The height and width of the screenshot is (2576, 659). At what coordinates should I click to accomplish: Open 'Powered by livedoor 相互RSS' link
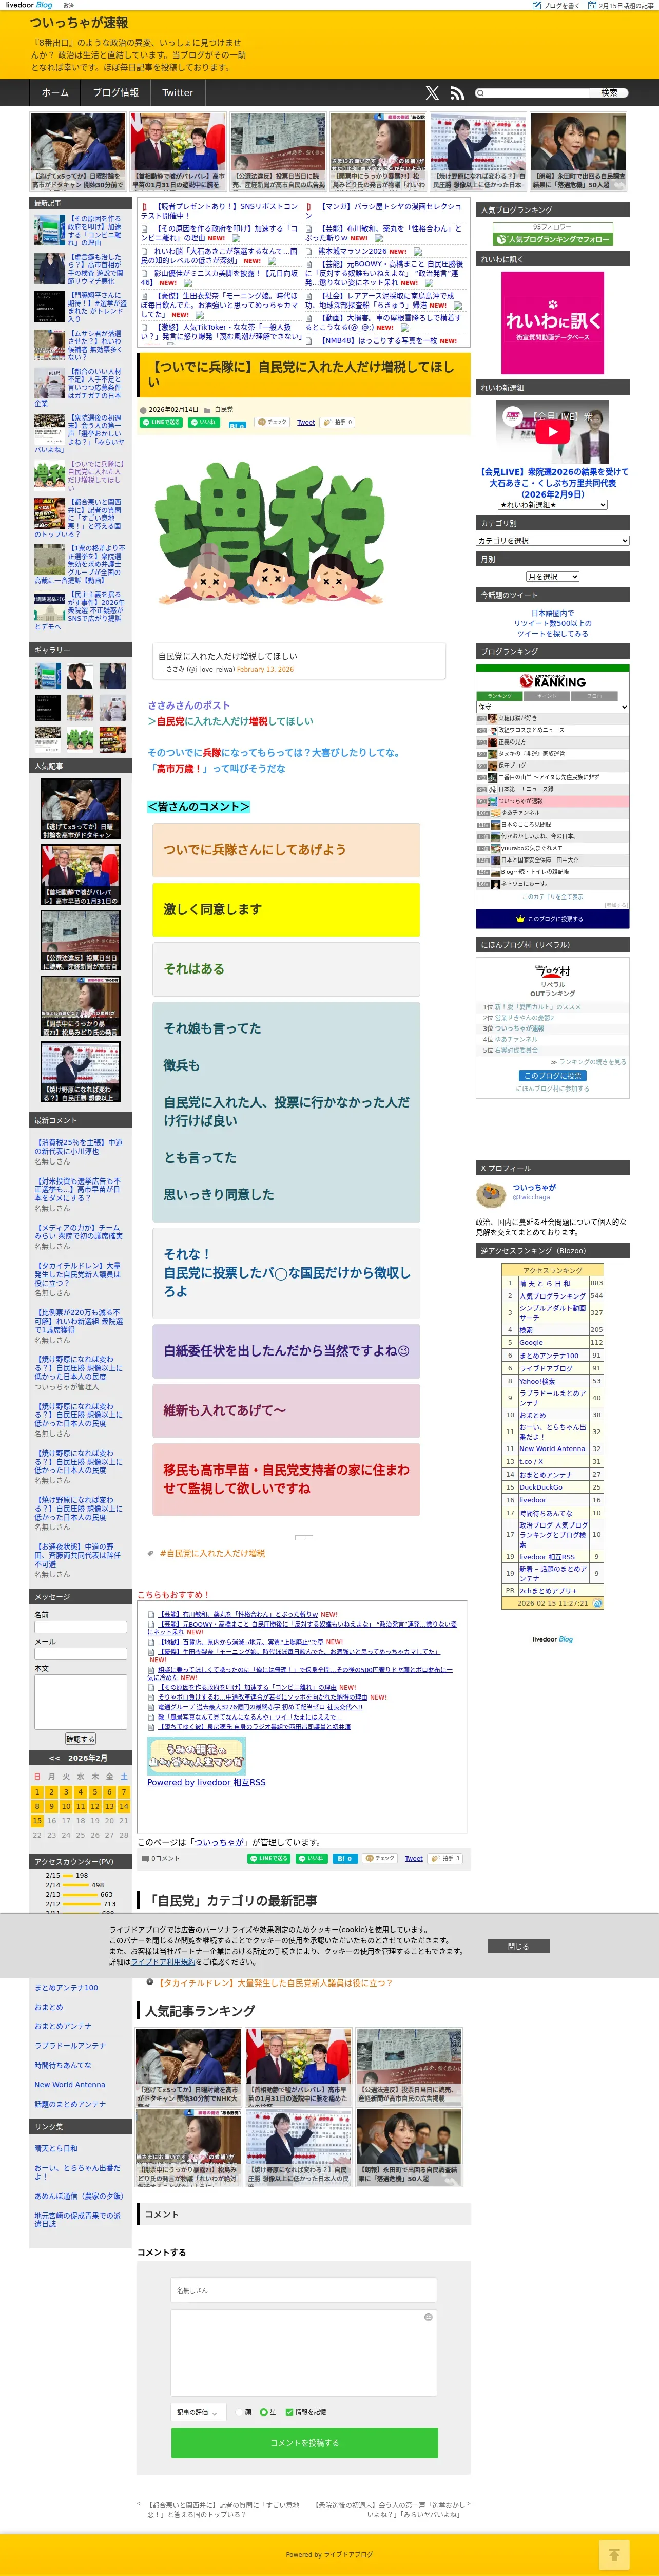coord(206,1782)
